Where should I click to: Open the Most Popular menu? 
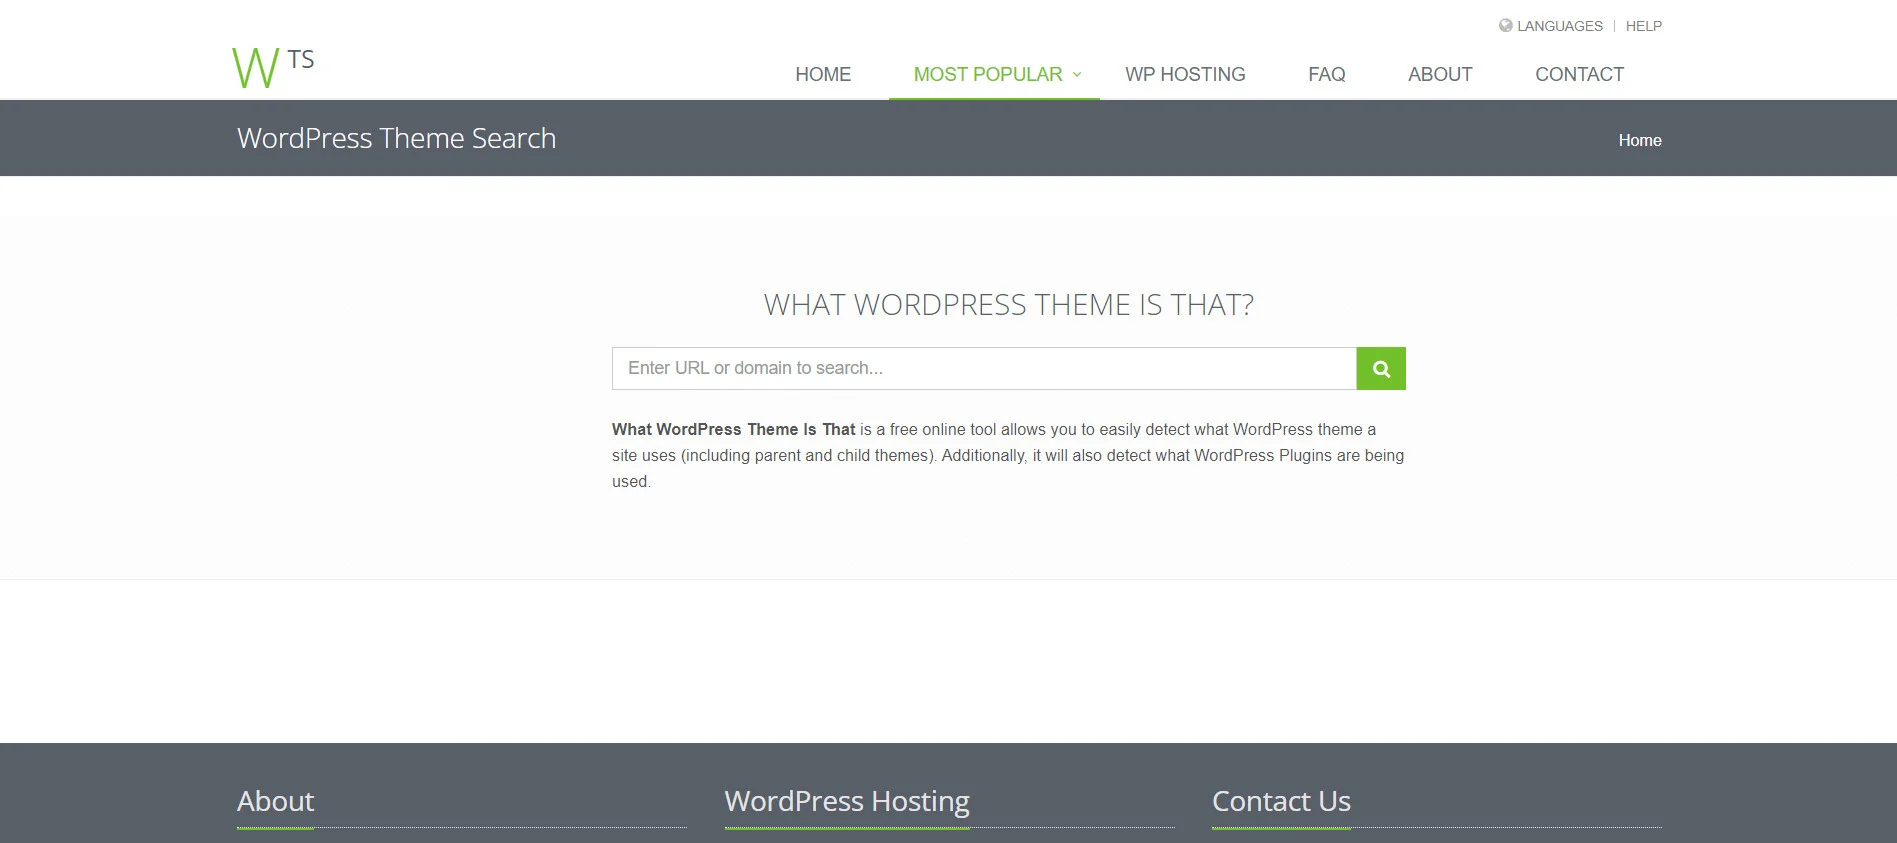point(988,75)
